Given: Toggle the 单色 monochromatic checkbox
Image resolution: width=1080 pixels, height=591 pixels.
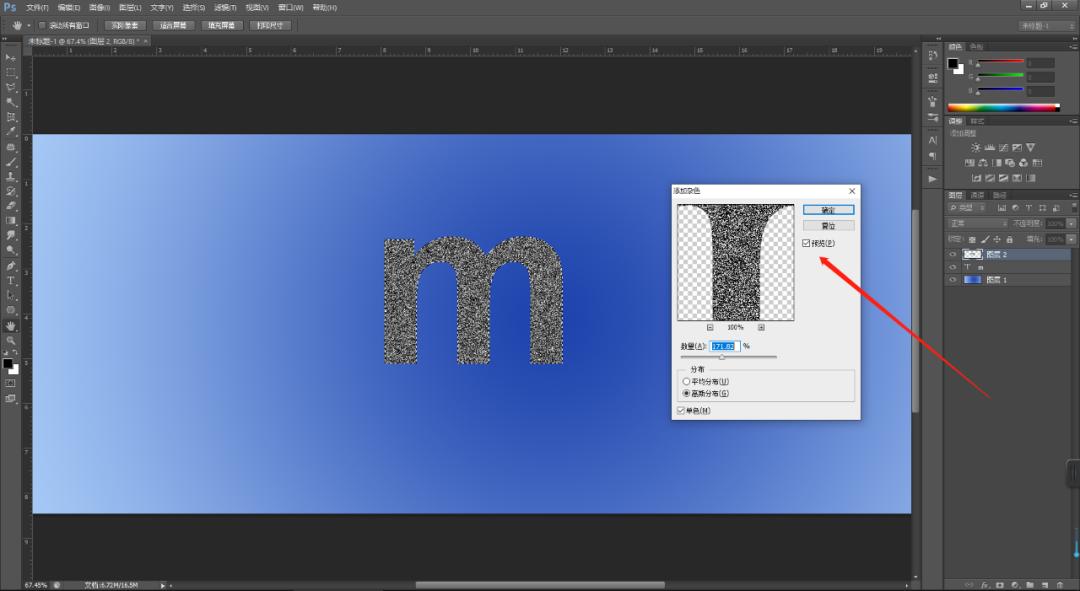Looking at the screenshot, I should click(x=682, y=410).
